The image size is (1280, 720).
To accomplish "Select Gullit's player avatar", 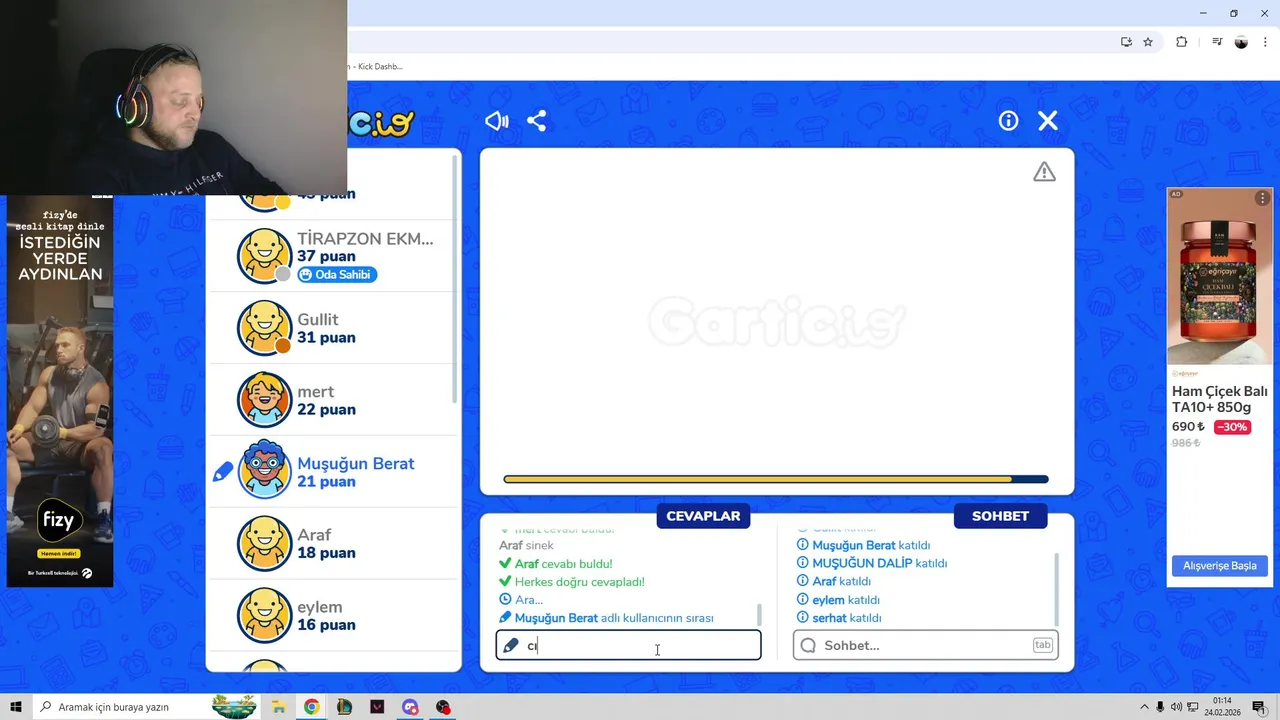I will click(x=264, y=328).
